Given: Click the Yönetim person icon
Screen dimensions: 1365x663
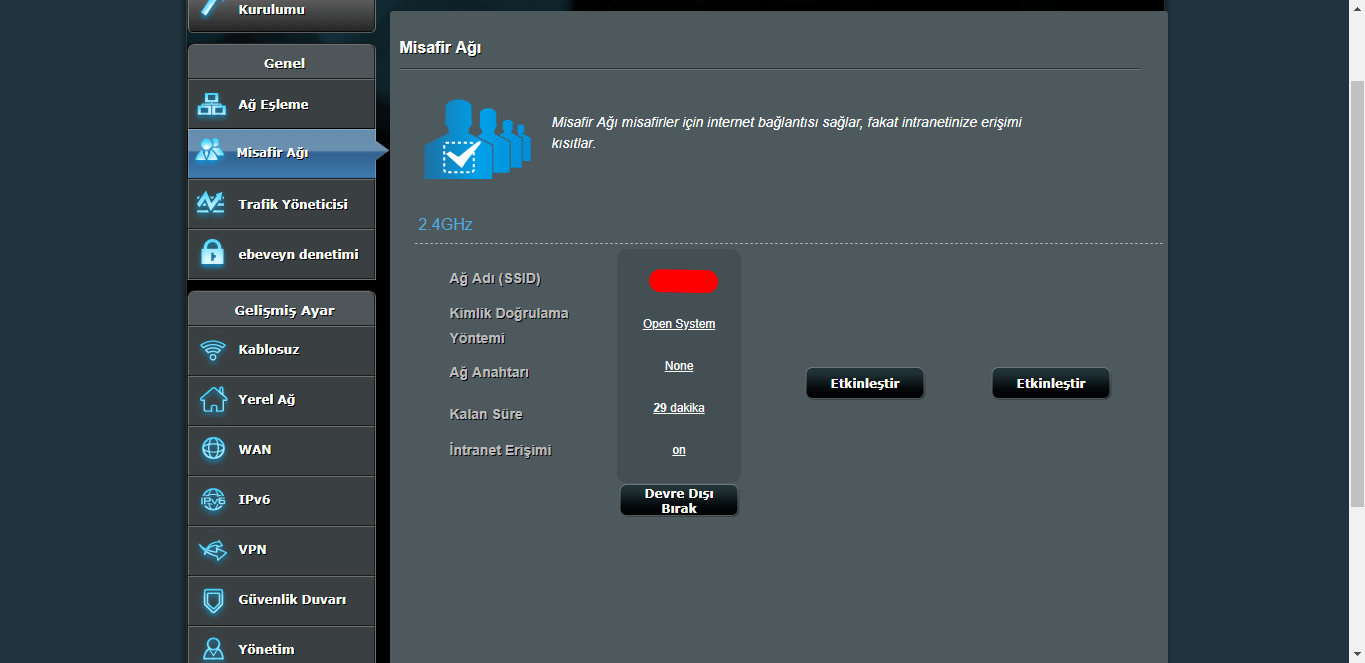Looking at the screenshot, I should pos(213,649).
